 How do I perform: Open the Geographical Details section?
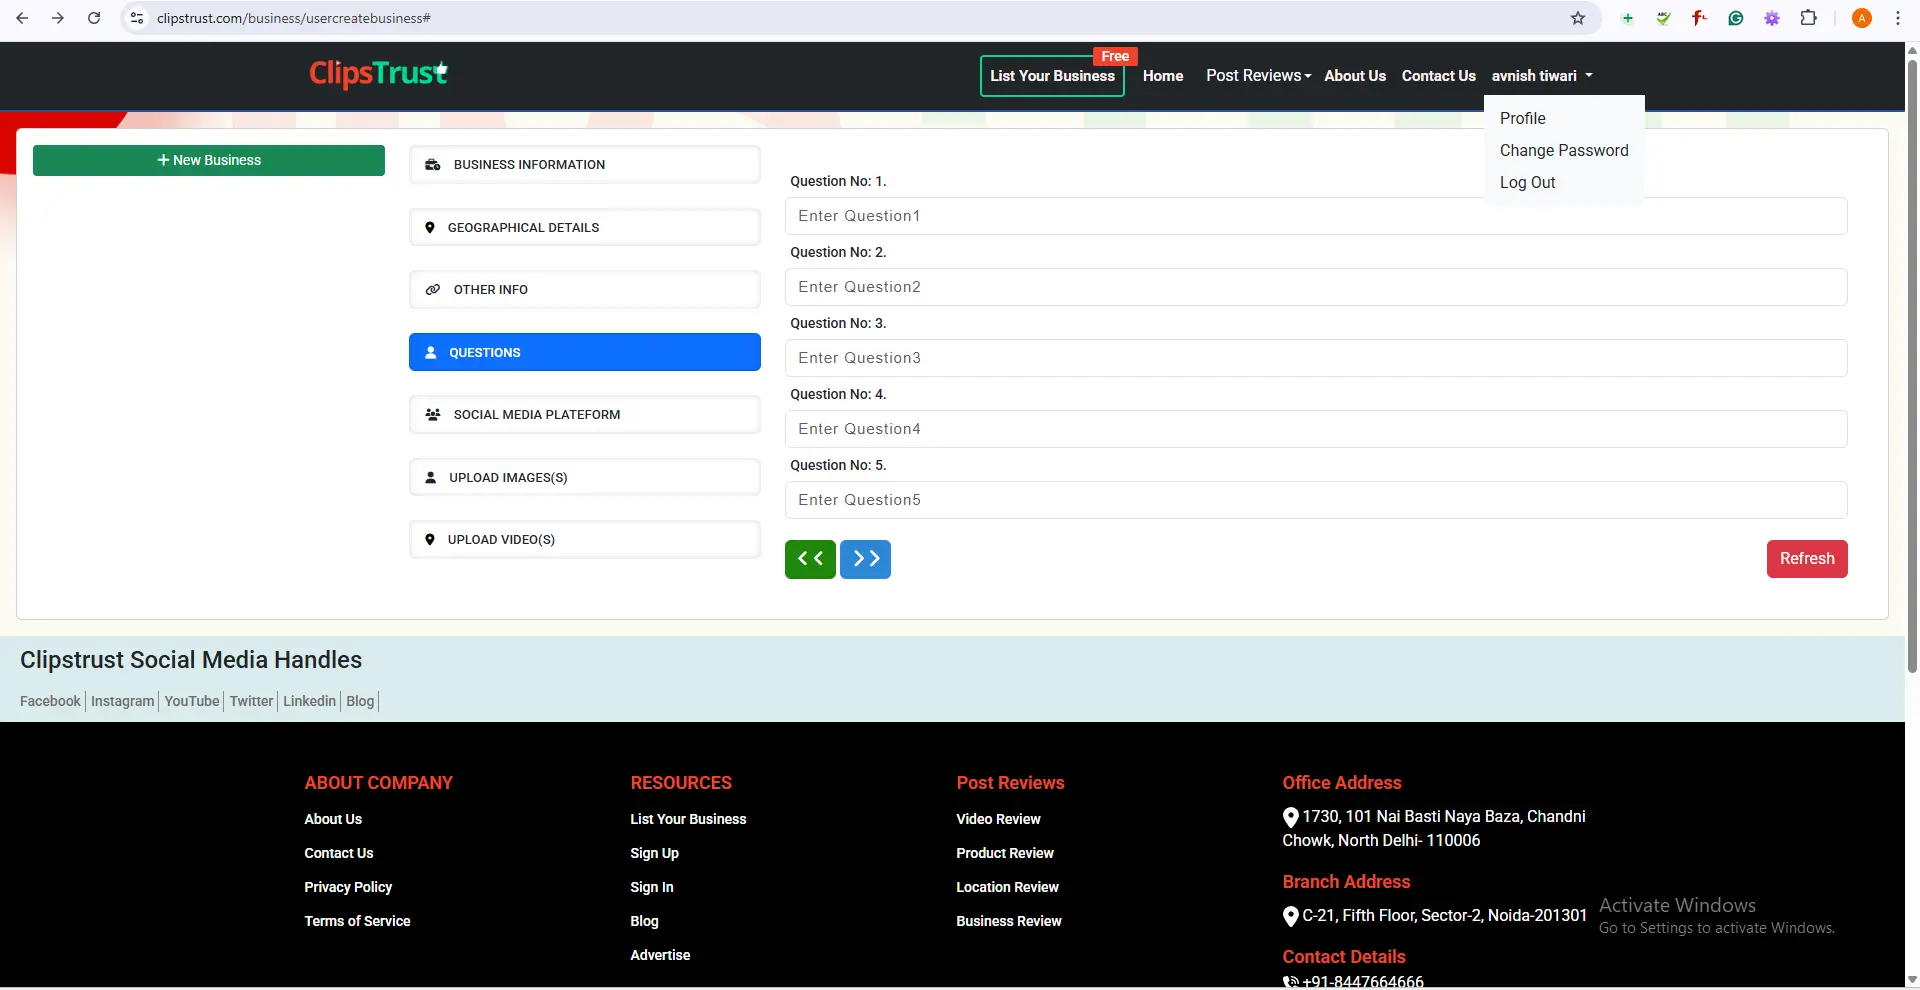585,228
